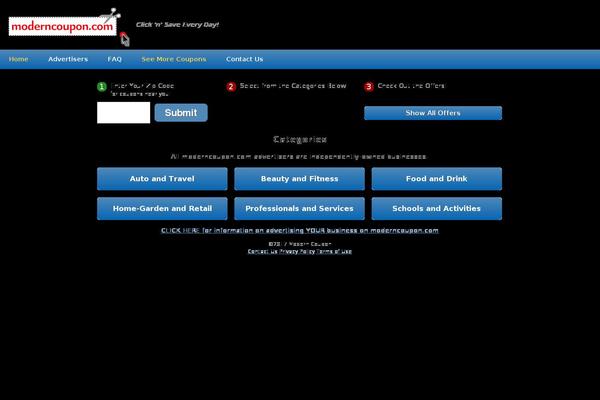Click the Submit button
The image size is (600, 400).
181,113
